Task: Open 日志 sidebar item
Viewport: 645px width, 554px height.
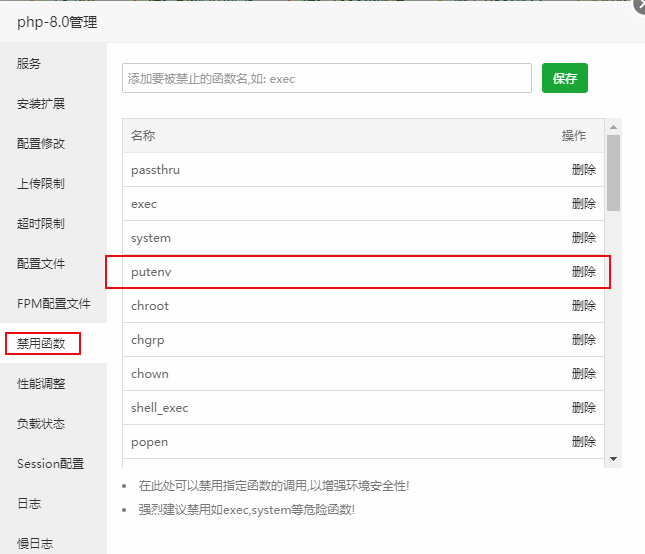Action: point(29,503)
